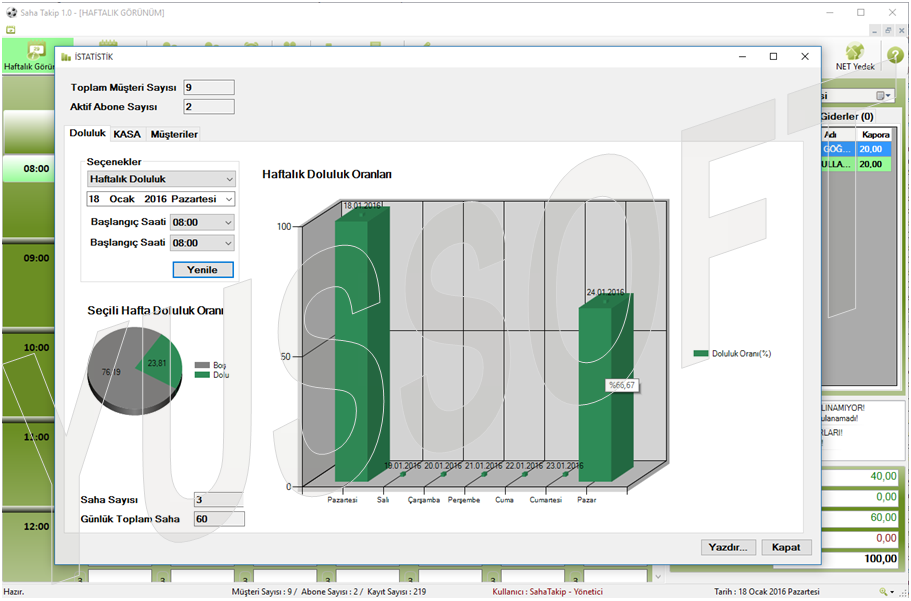Viewport: 911px width, 601px height.
Task: Switch to the Doluluk tab
Action: (x=88, y=133)
